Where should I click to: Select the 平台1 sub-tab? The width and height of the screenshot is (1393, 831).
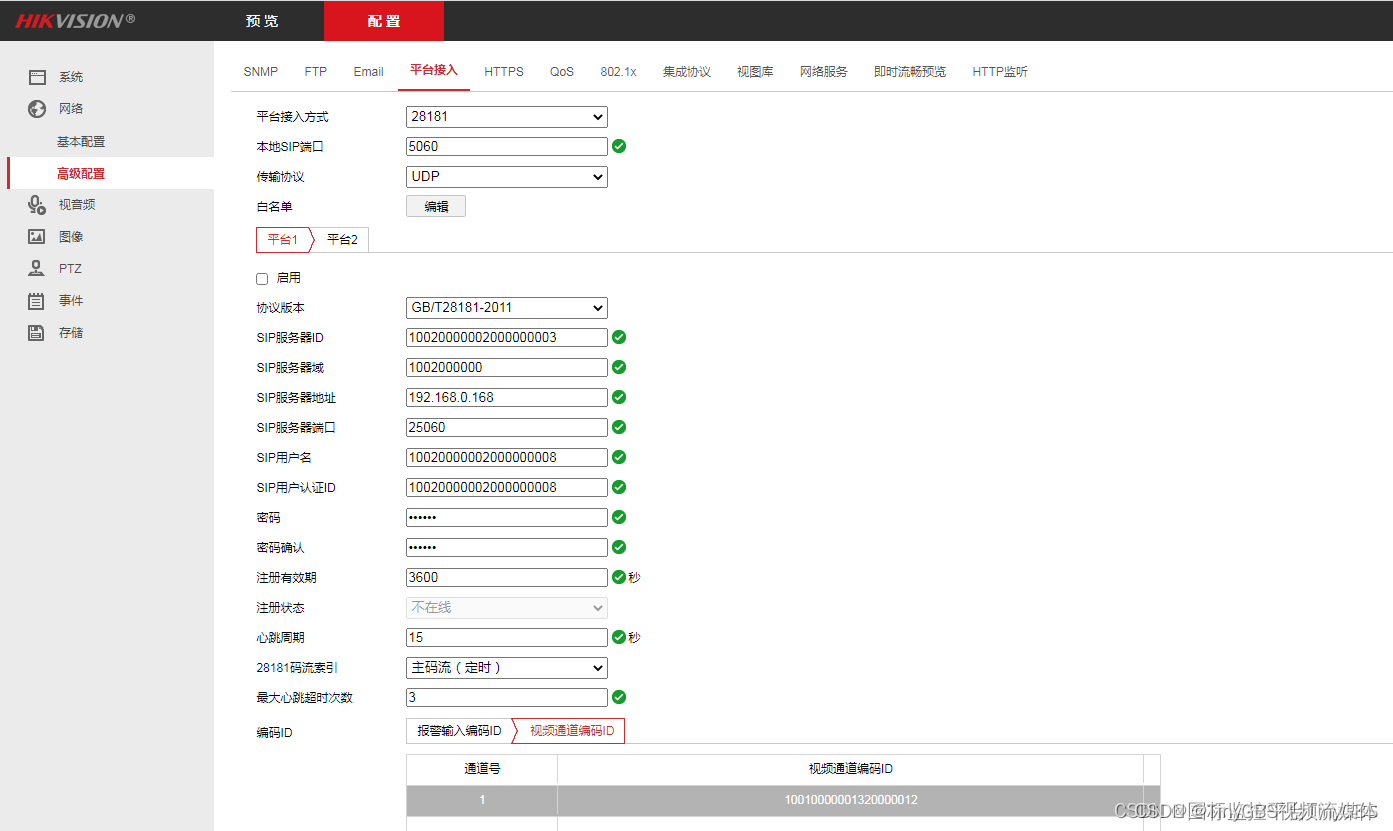(x=283, y=240)
